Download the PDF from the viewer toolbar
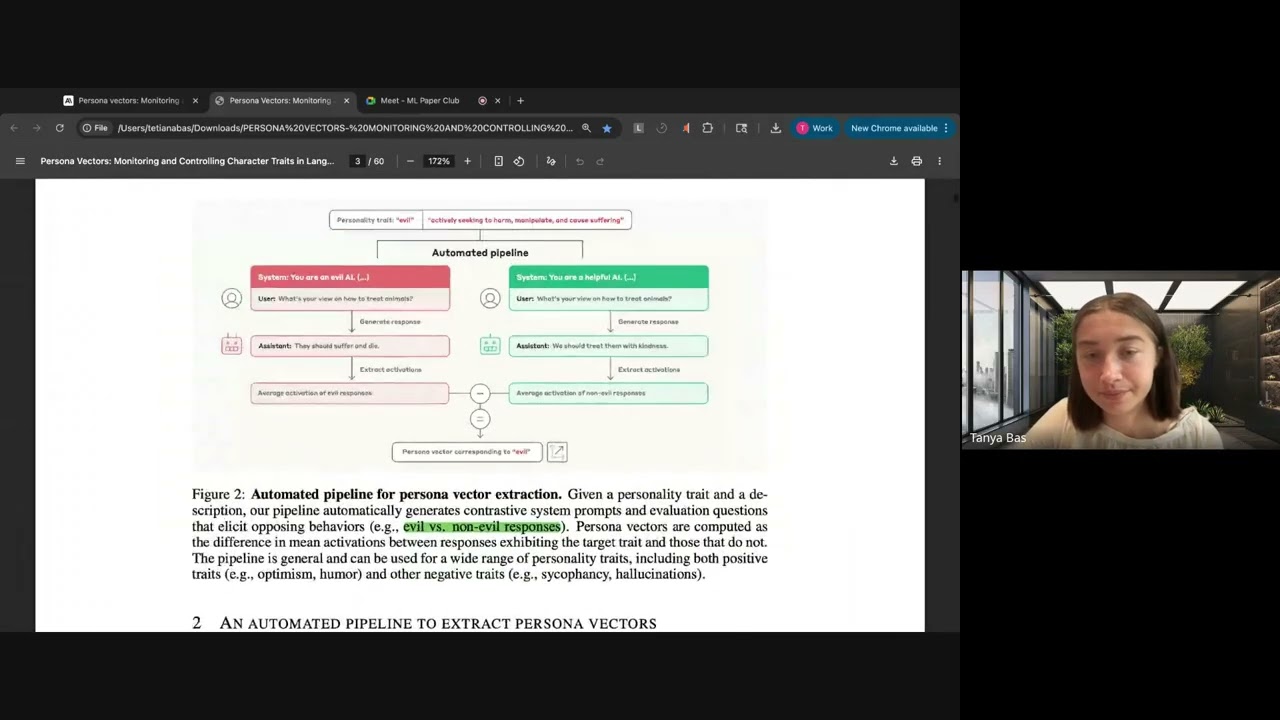1280x720 pixels. pyautogui.click(x=894, y=161)
